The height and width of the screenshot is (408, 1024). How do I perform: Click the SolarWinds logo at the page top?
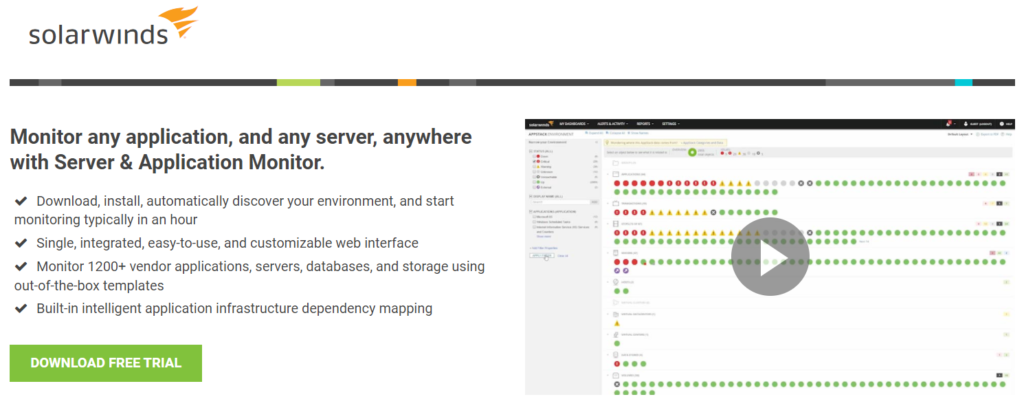pos(112,26)
